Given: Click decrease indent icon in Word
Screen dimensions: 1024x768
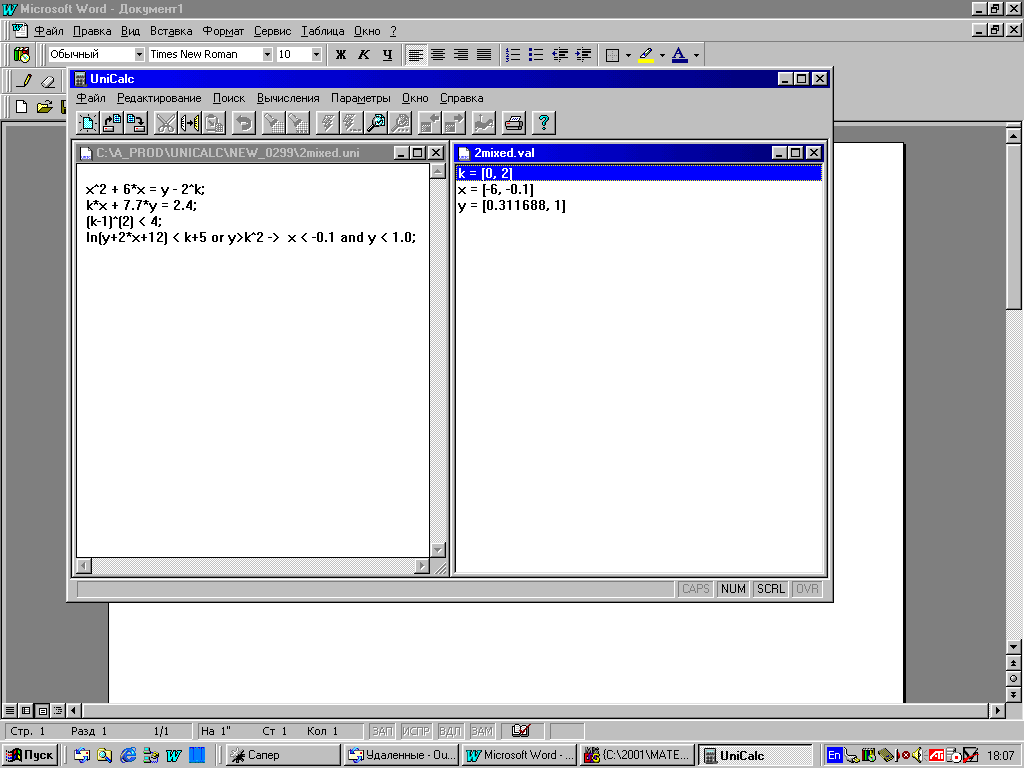Looking at the screenshot, I should pyautogui.click(x=560, y=55).
